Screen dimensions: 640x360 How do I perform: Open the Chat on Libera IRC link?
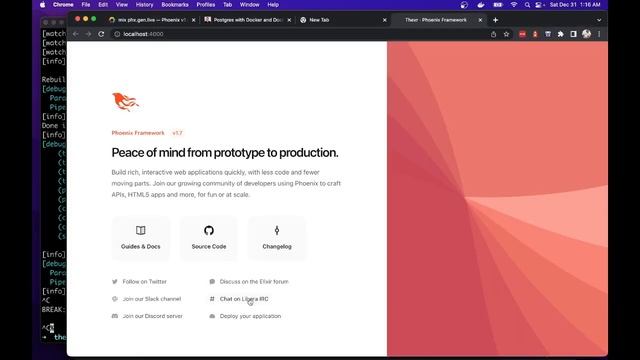(244, 299)
